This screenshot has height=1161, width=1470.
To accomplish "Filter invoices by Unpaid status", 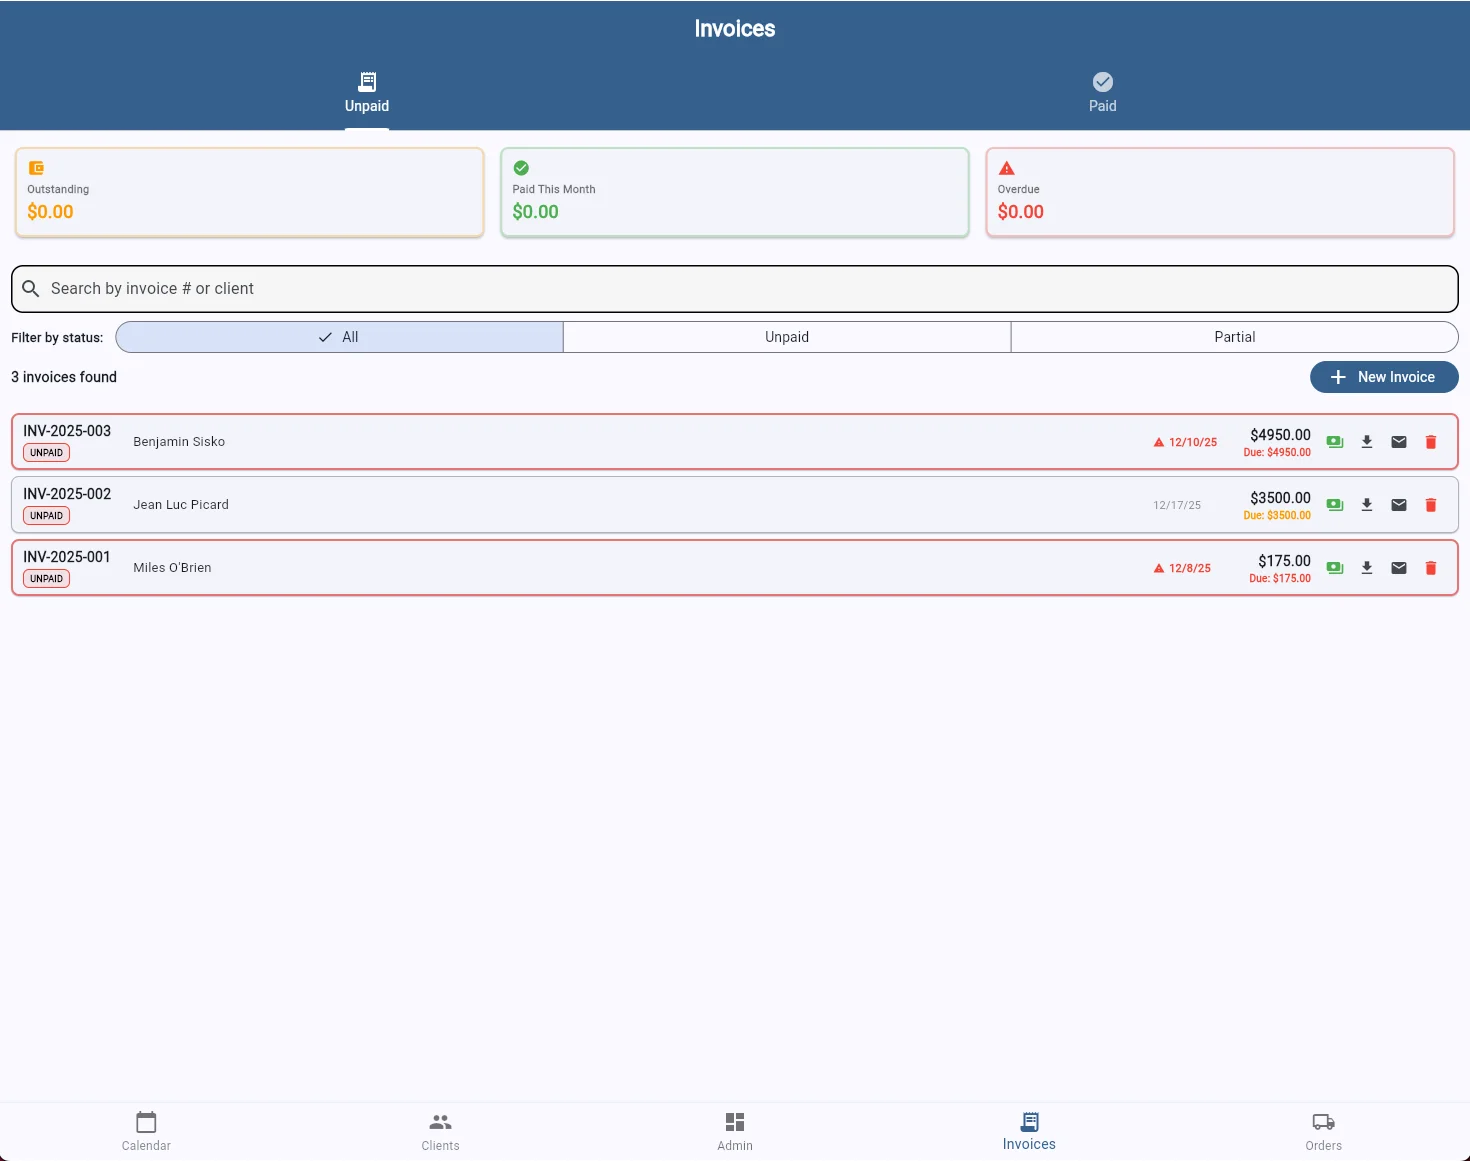I will click(x=786, y=337).
